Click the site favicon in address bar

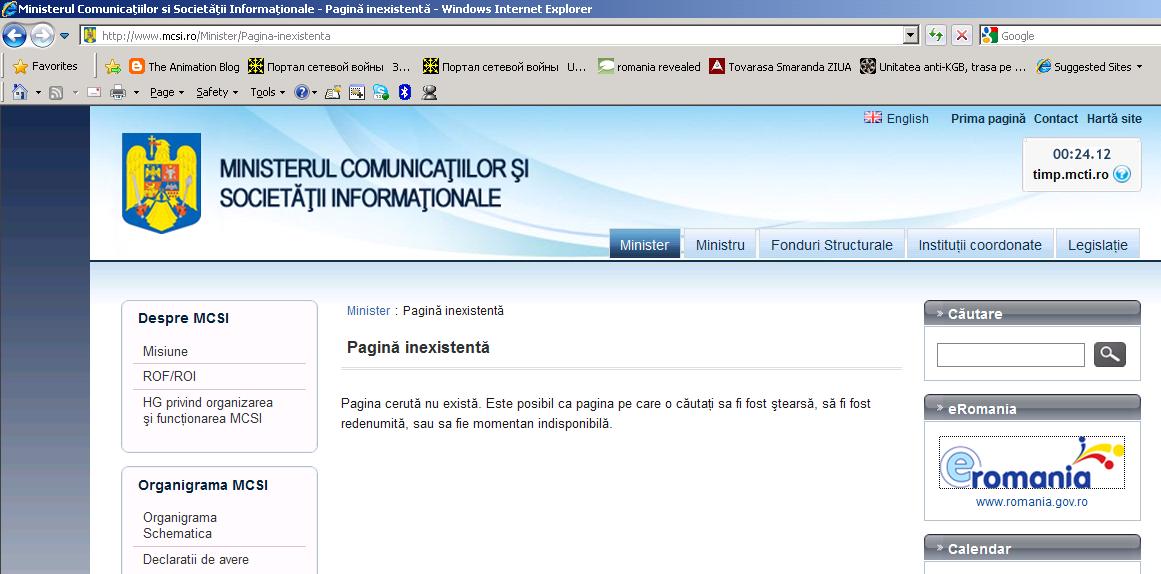coord(90,35)
